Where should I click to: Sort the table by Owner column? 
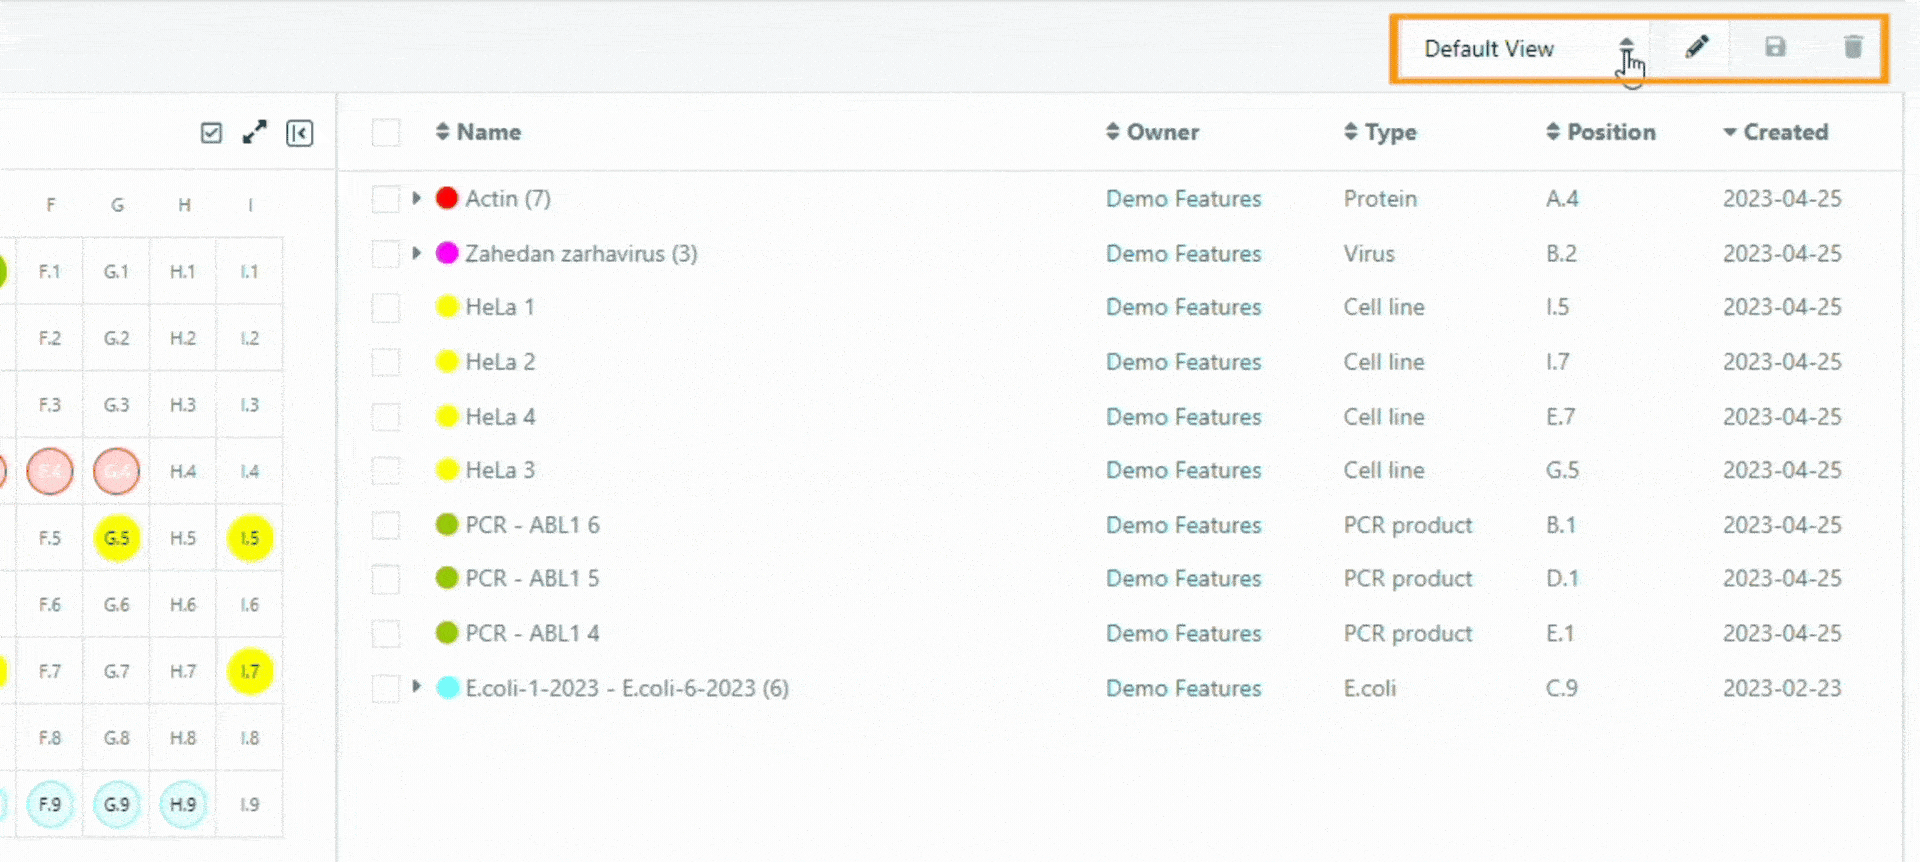[1152, 132]
